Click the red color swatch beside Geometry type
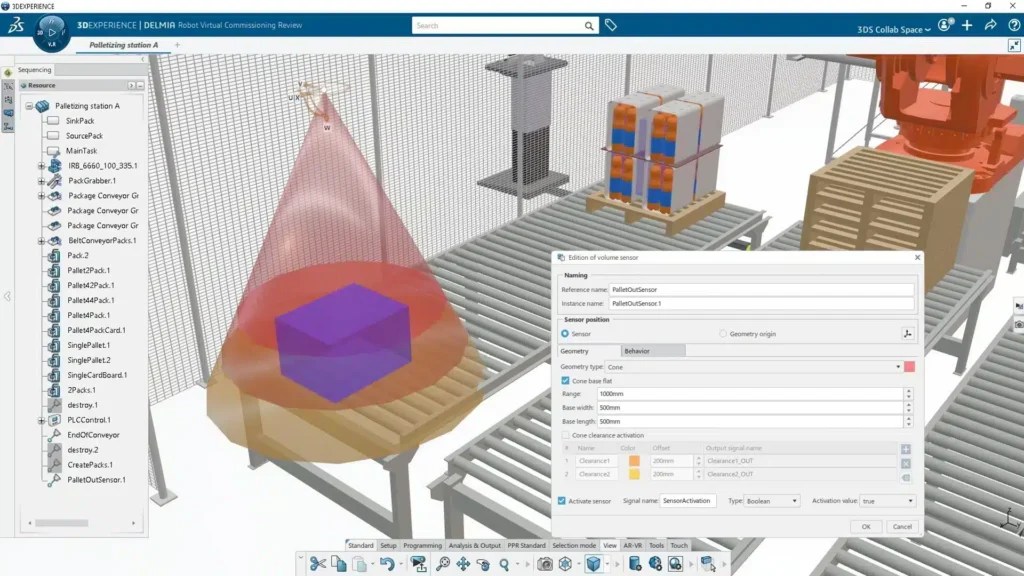1024x576 pixels. click(x=911, y=367)
